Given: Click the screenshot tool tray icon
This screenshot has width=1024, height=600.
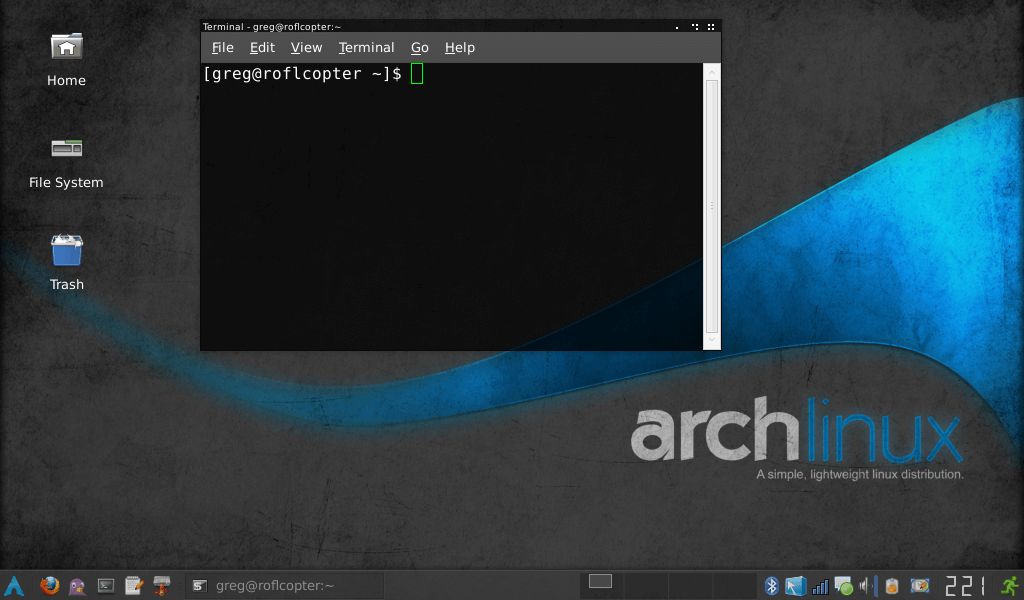Looking at the screenshot, I should [x=920, y=586].
